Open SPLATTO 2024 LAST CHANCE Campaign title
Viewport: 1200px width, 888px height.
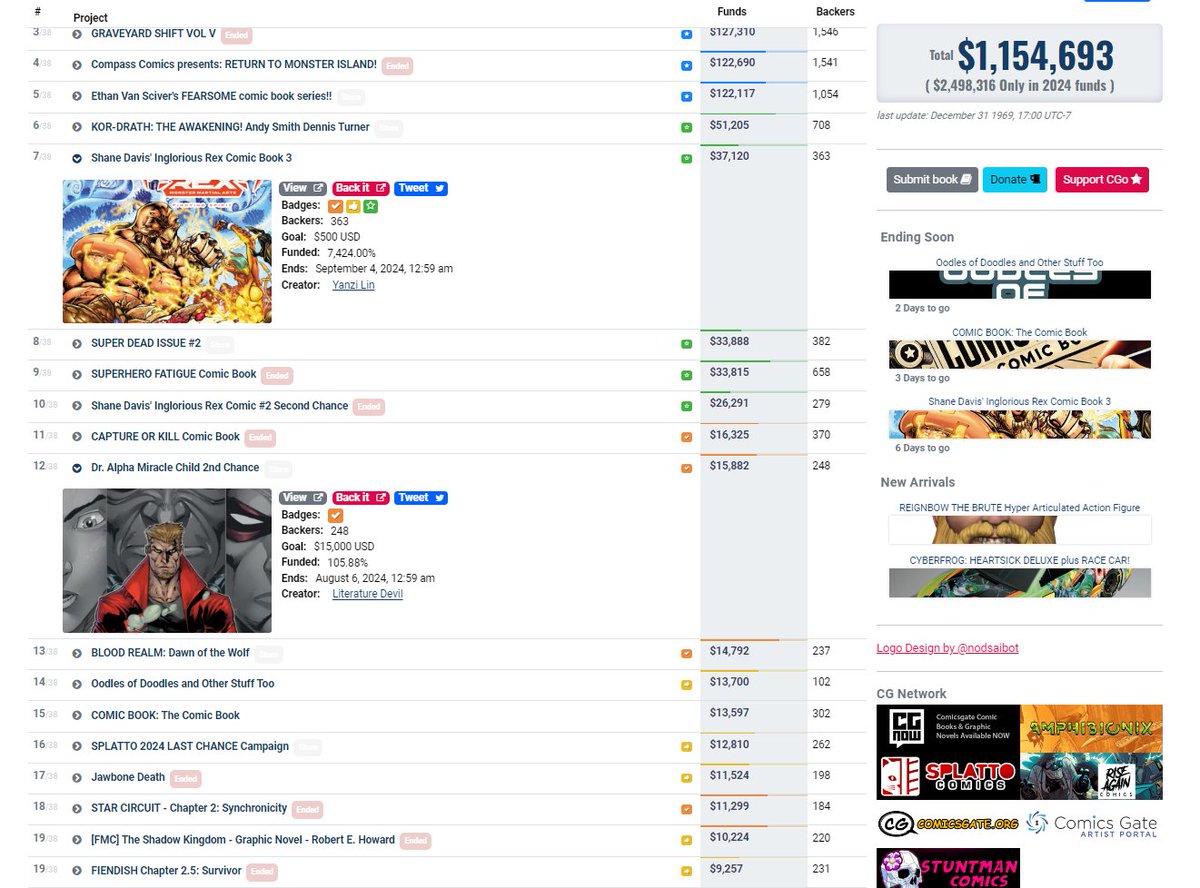pyautogui.click(x=190, y=746)
